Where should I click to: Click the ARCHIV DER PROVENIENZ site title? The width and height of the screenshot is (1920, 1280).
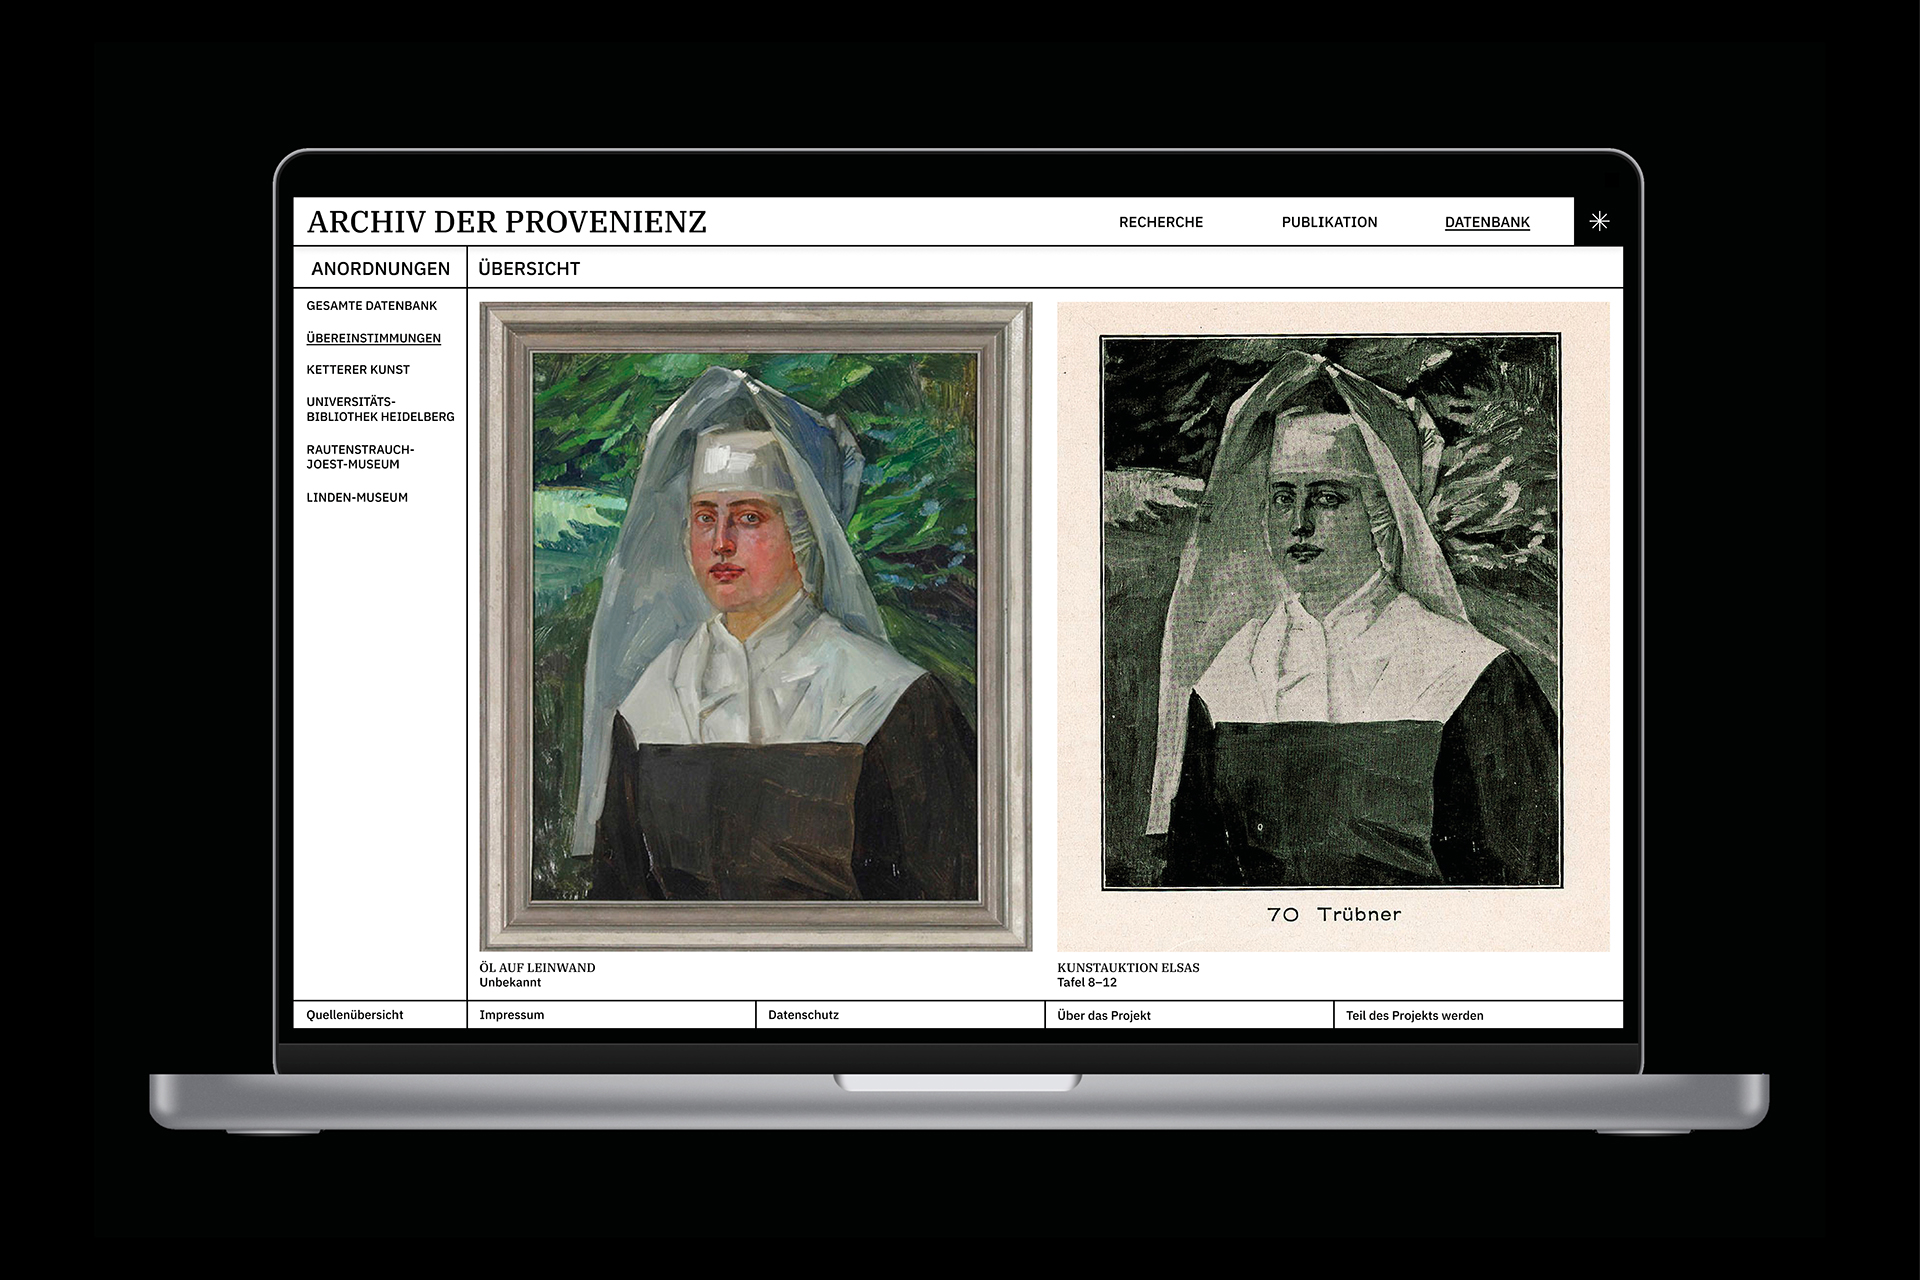tap(507, 222)
